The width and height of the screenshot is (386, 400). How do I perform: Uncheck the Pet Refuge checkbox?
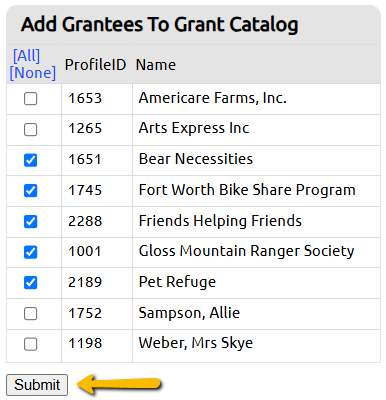30,283
